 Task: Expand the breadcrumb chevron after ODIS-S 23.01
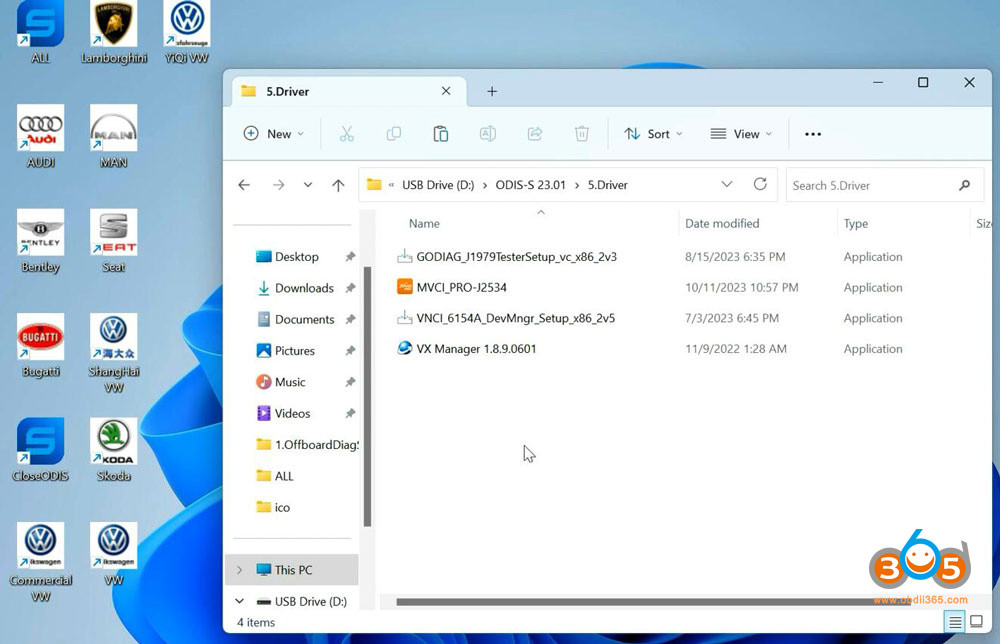(x=577, y=185)
